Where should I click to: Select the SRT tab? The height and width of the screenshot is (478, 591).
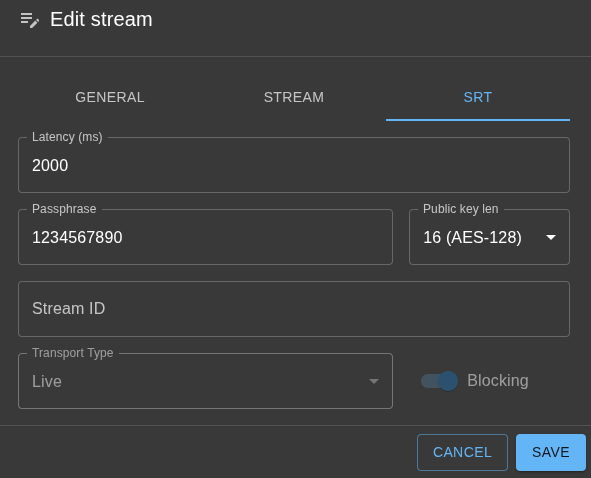(x=478, y=97)
